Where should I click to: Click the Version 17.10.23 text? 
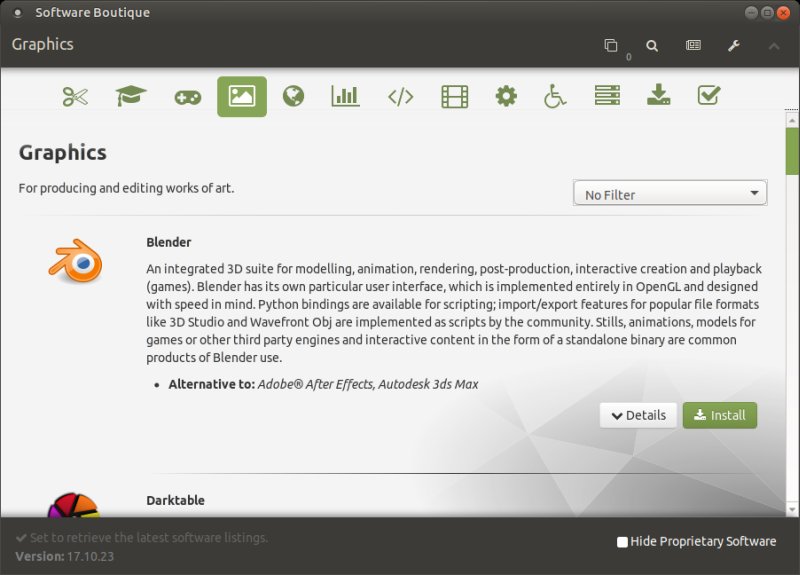(65, 557)
